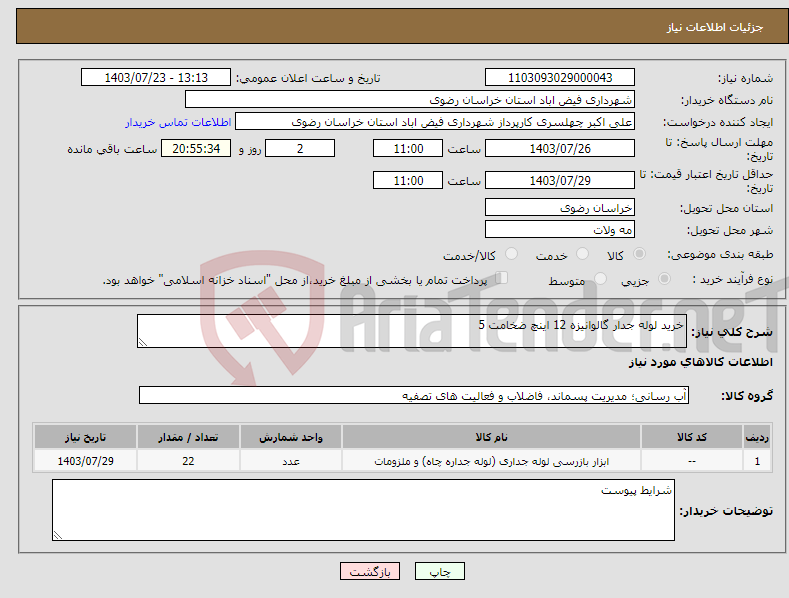This screenshot has width=789, height=598.
Task: Click the unit cell عدد
Action: [291, 461]
